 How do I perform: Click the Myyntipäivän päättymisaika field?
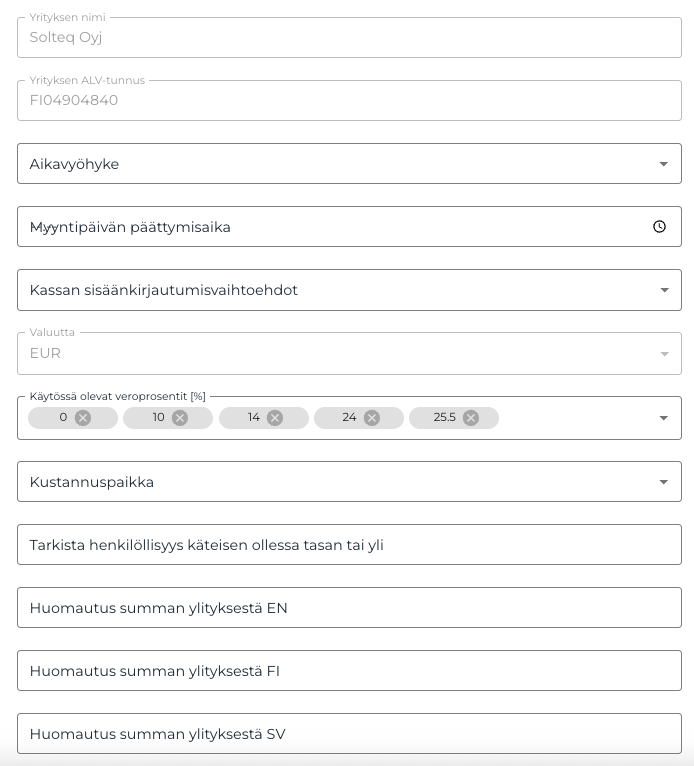[x=330, y=227]
